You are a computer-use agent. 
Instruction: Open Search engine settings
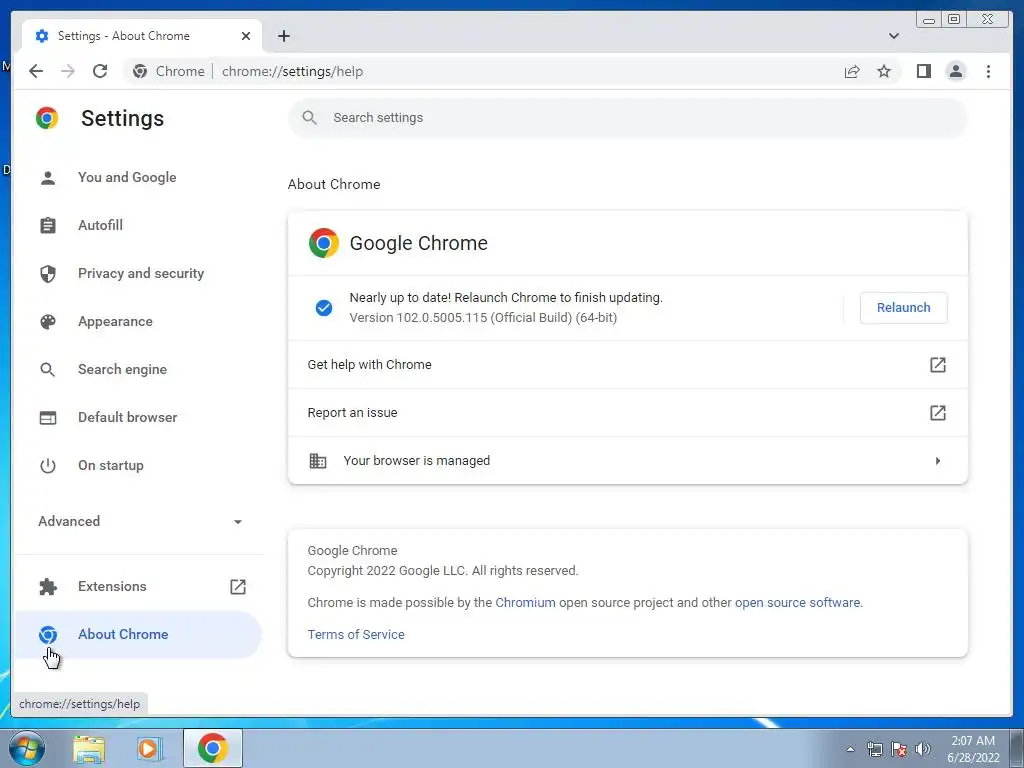138,370
